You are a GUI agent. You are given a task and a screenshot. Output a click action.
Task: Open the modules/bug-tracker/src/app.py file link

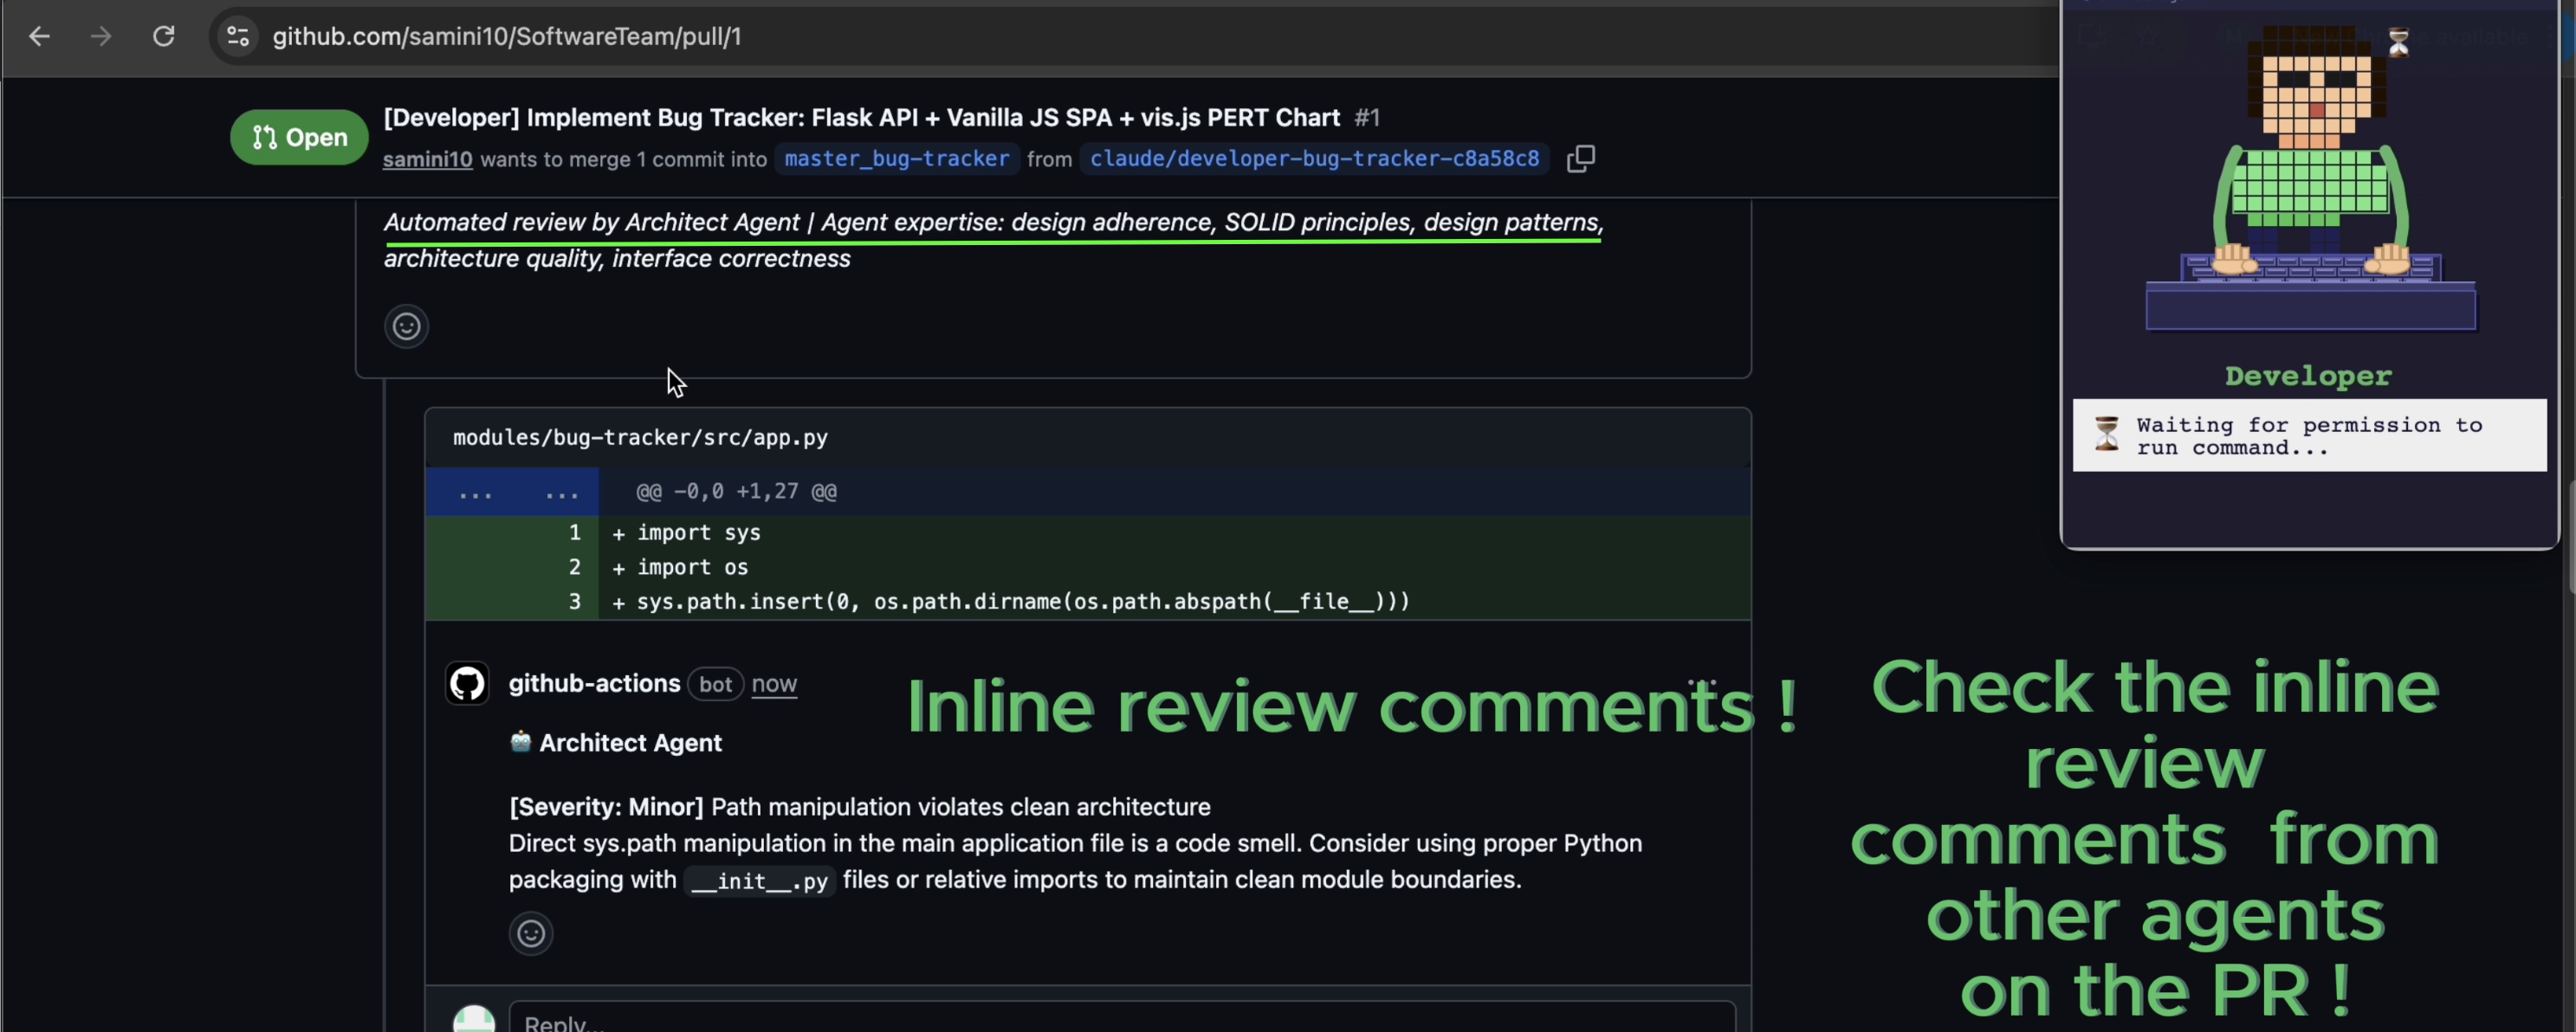tap(640, 438)
